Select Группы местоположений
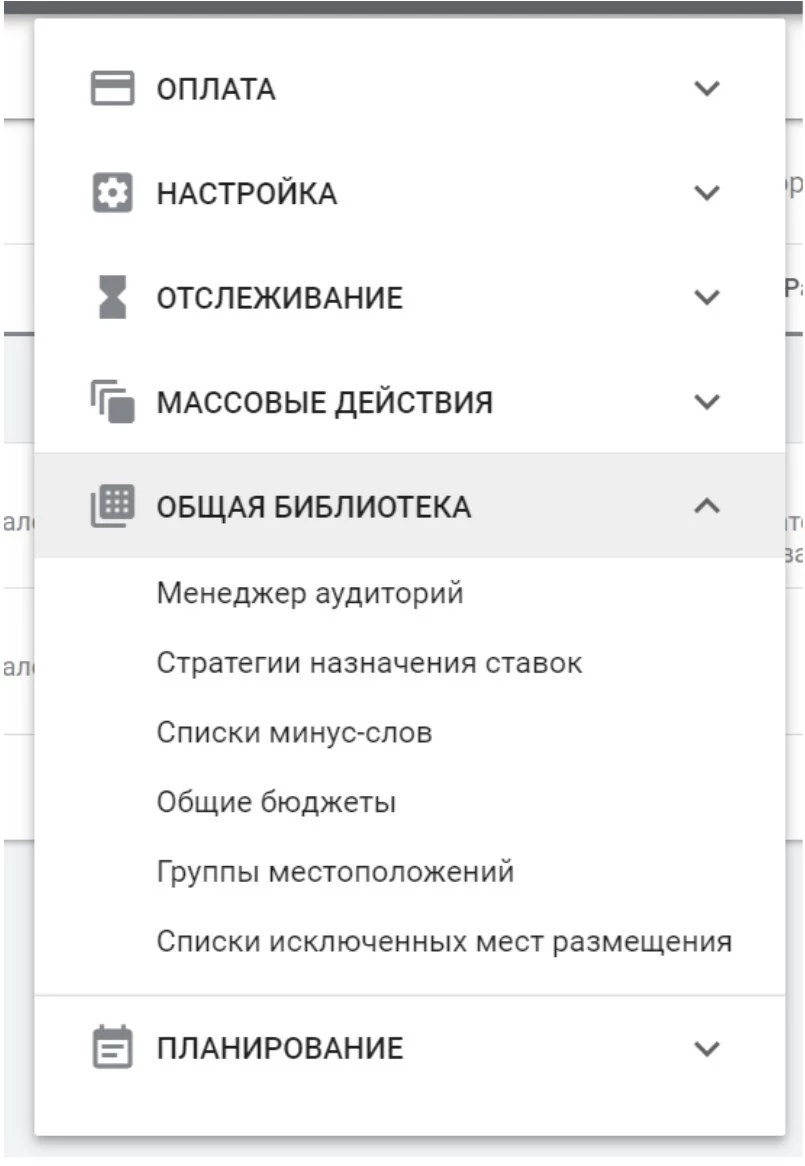The height and width of the screenshot is (1166, 805). (x=335, y=872)
